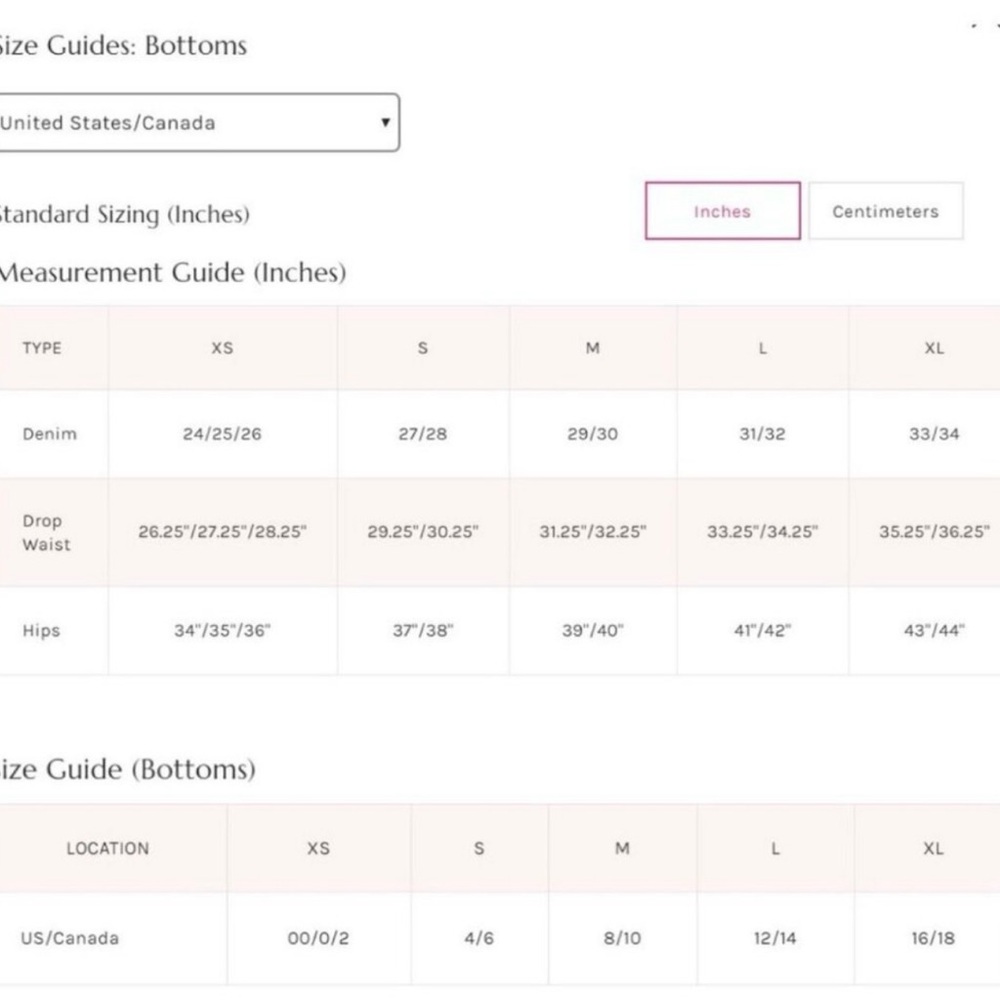Select the 29/30 denim size cell
Image resolution: width=1000 pixels, height=1000 pixels.
(x=592, y=434)
